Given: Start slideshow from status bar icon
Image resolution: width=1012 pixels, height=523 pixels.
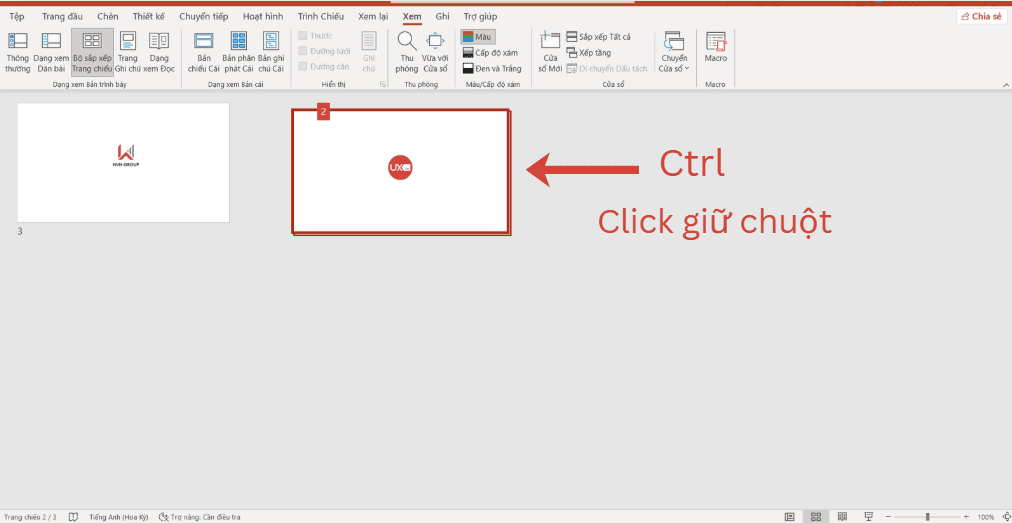Looking at the screenshot, I should click(869, 517).
